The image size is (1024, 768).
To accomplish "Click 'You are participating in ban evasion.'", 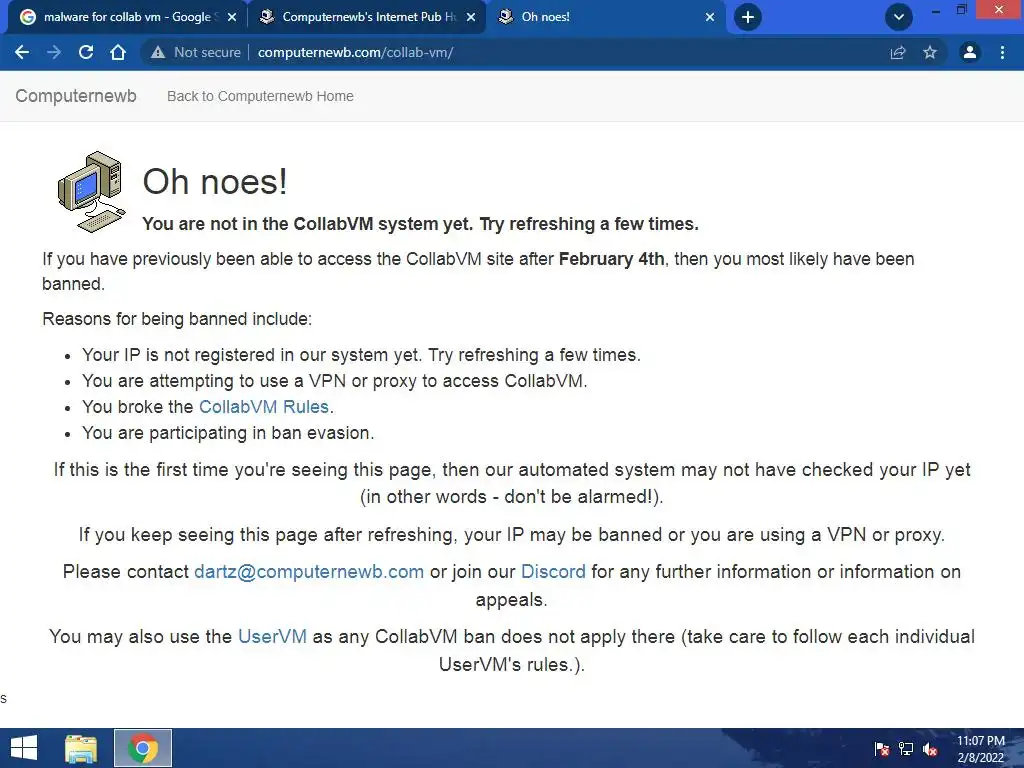I will point(228,432).
